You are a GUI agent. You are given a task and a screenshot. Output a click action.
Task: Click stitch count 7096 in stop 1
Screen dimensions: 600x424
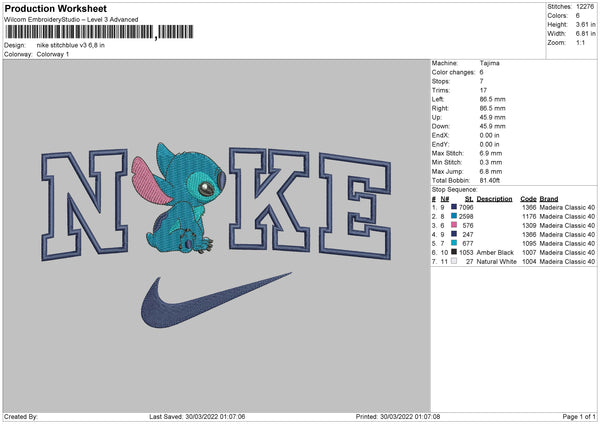click(x=466, y=207)
